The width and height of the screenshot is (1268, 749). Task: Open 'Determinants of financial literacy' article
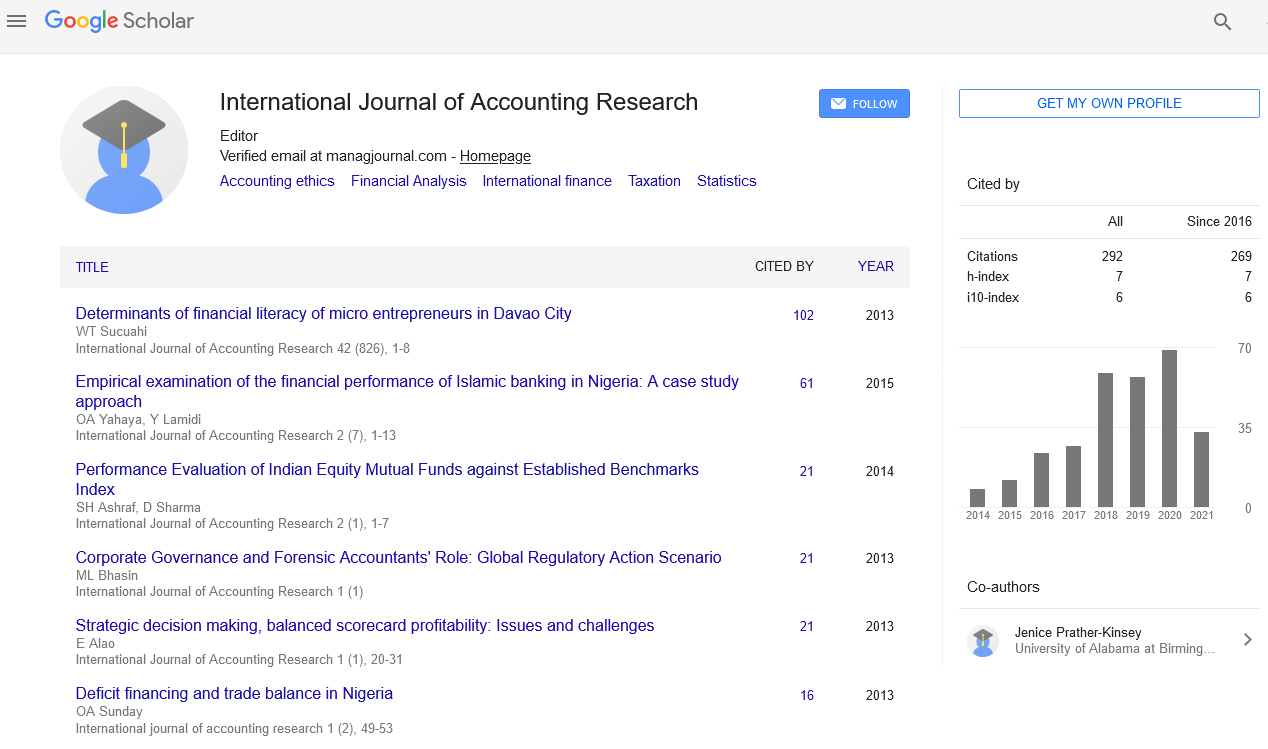click(x=323, y=313)
